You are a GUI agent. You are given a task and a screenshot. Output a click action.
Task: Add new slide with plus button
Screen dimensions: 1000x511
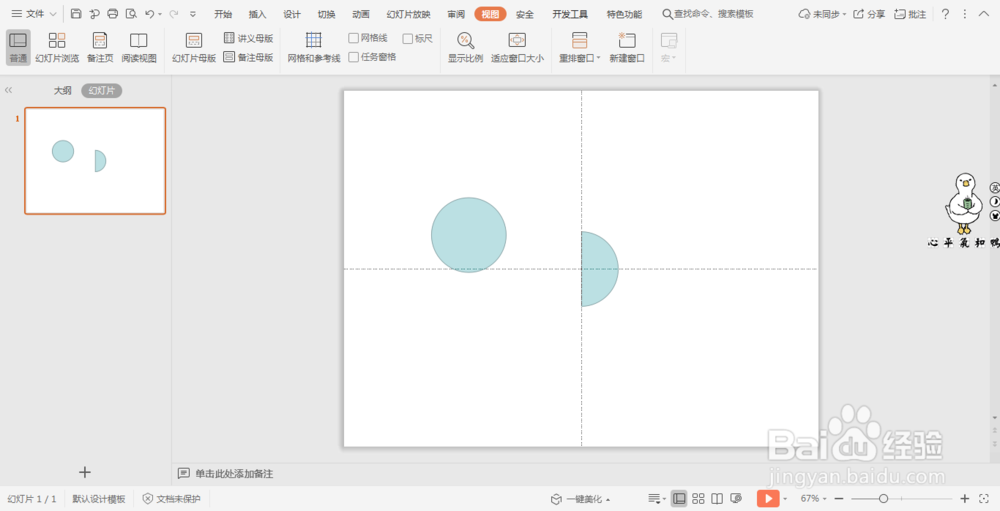pyautogui.click(x=85, y=472)
